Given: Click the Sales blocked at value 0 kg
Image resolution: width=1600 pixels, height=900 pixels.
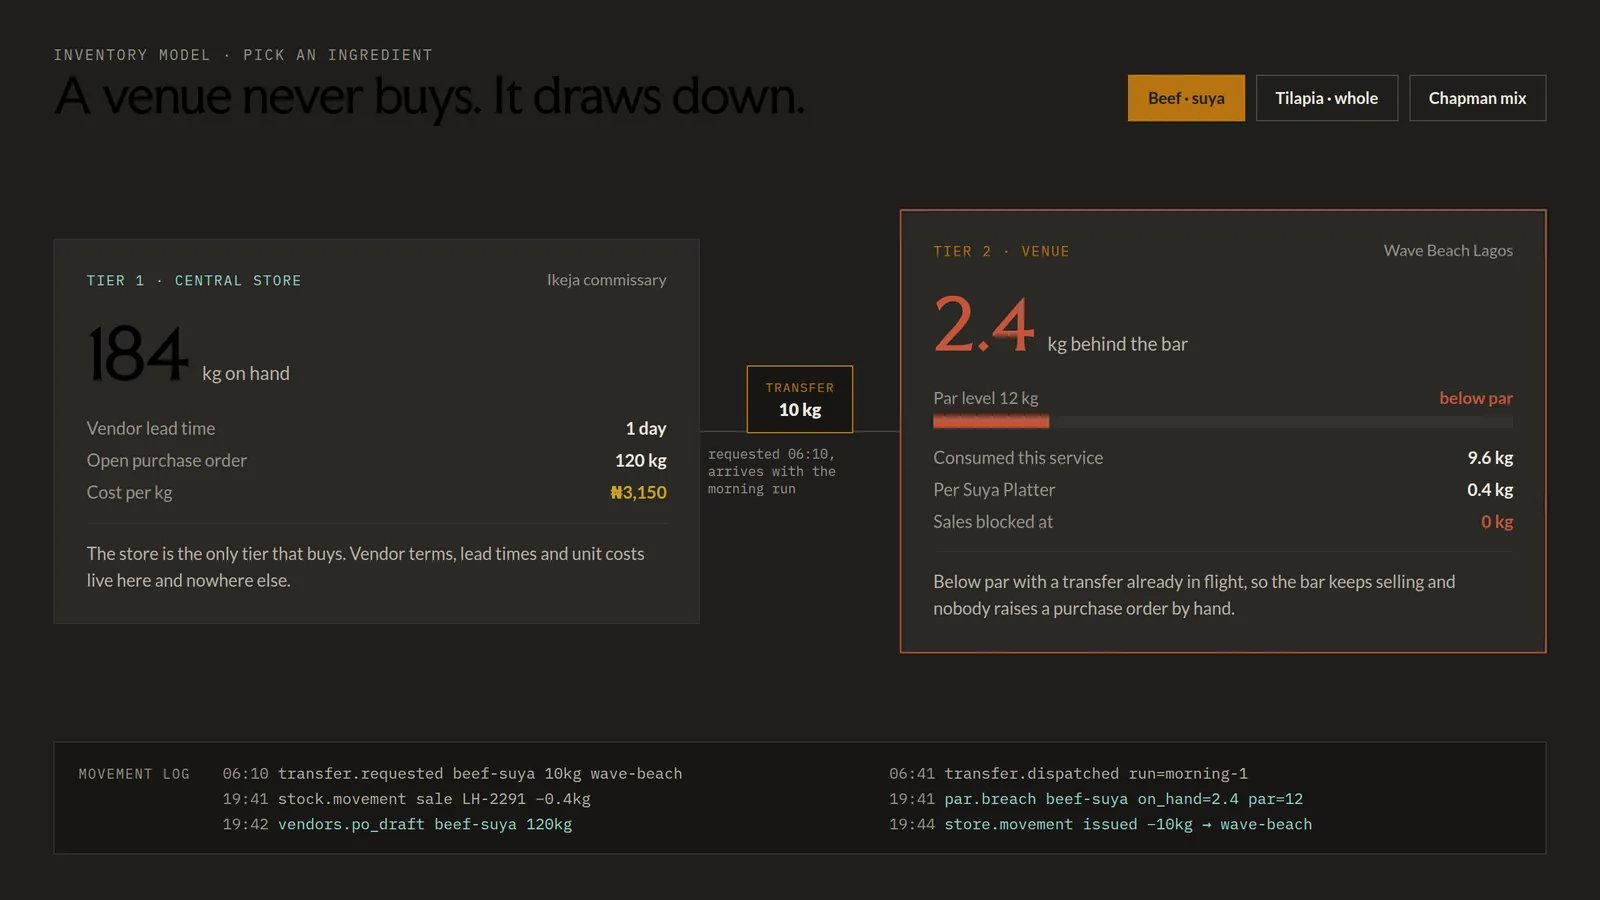Looking at the screenshot, I should click(x=1497, y=521).
